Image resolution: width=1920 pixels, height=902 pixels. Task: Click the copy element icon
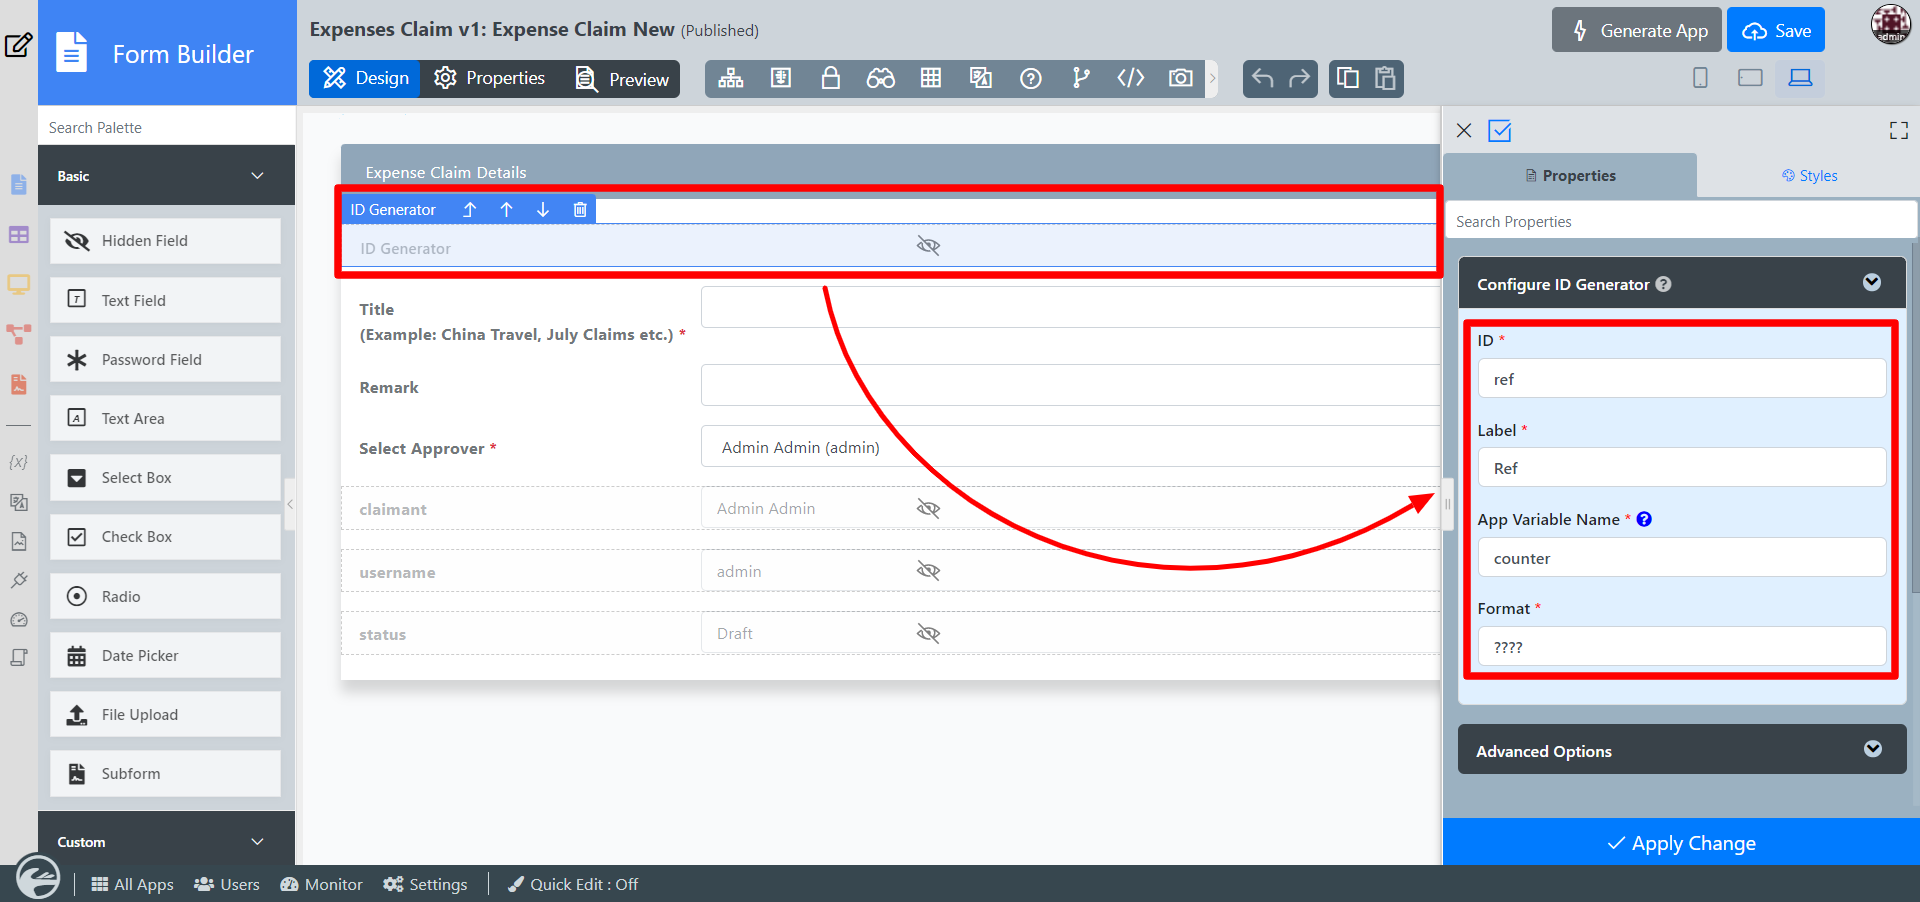pyautogui.click(x=1348, y=78)
